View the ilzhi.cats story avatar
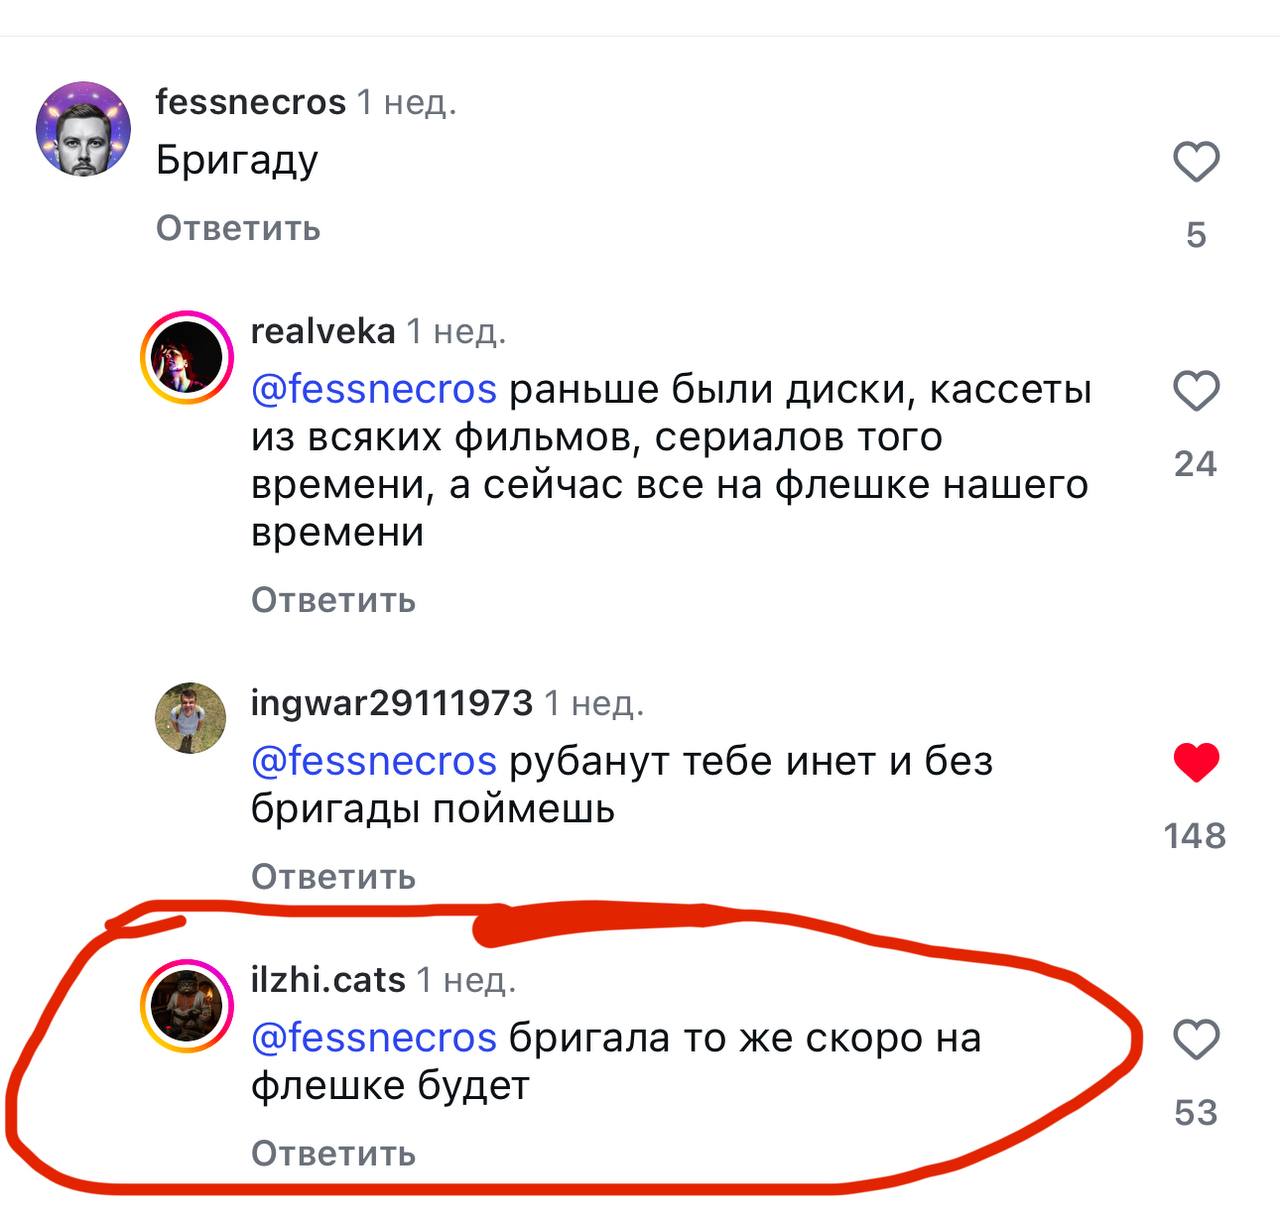Image resolution: width=1280 pixels, height=1224 pixels. coord(186,1006)
